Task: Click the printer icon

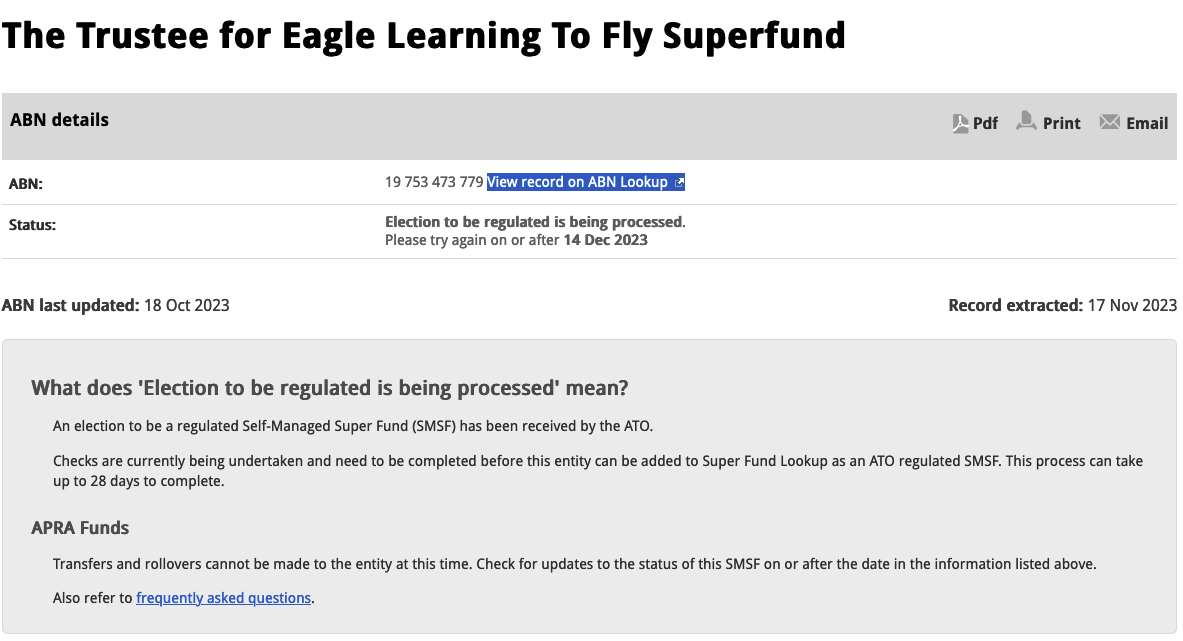Action: point(1026,122)
